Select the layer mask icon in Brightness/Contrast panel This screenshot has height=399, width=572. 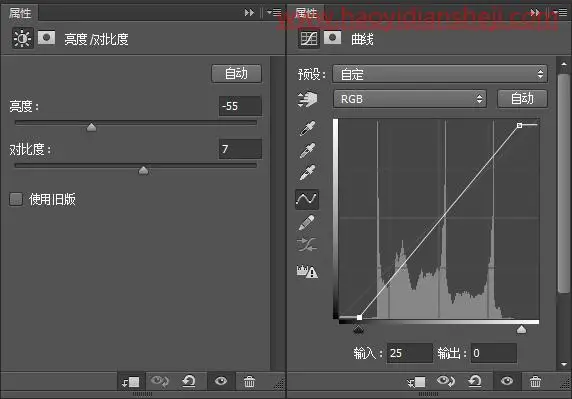coord(46,38)
